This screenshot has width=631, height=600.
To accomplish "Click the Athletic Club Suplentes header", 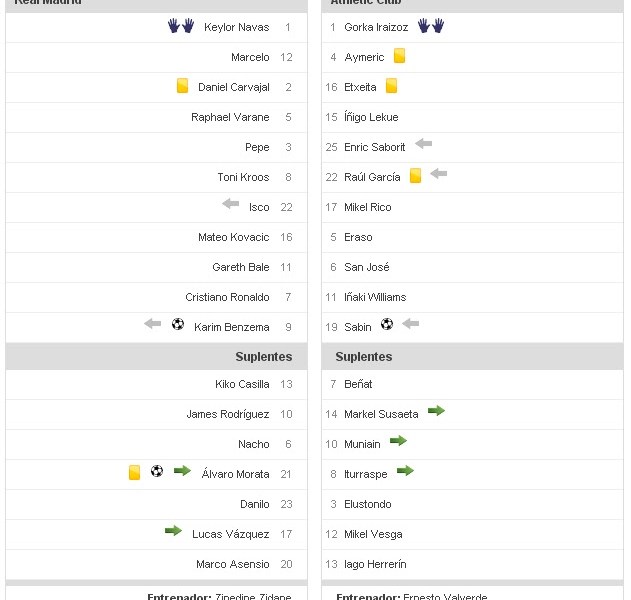I will click(364, 357).
